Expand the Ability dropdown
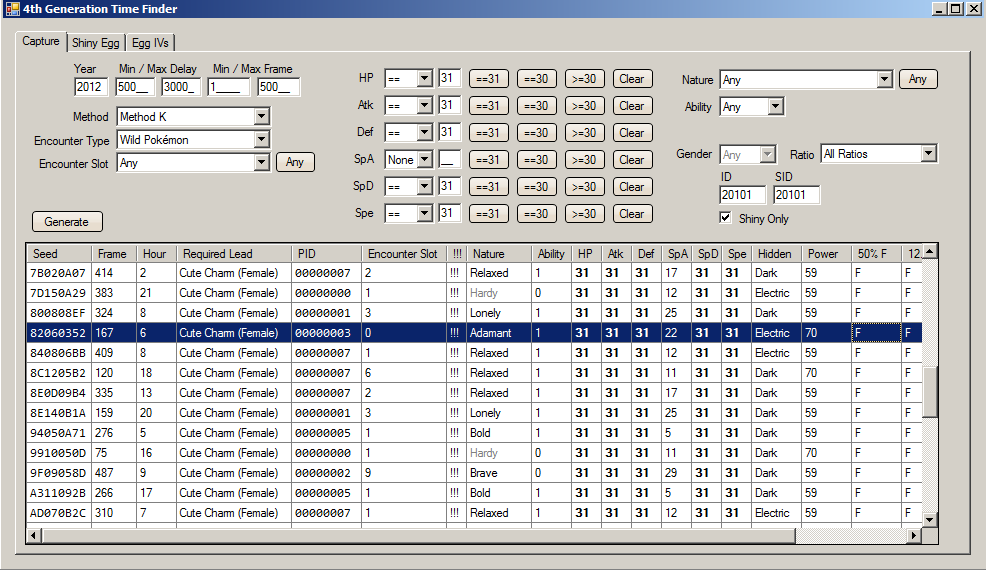The image size is (986, 570). click(x=776, y=106)
